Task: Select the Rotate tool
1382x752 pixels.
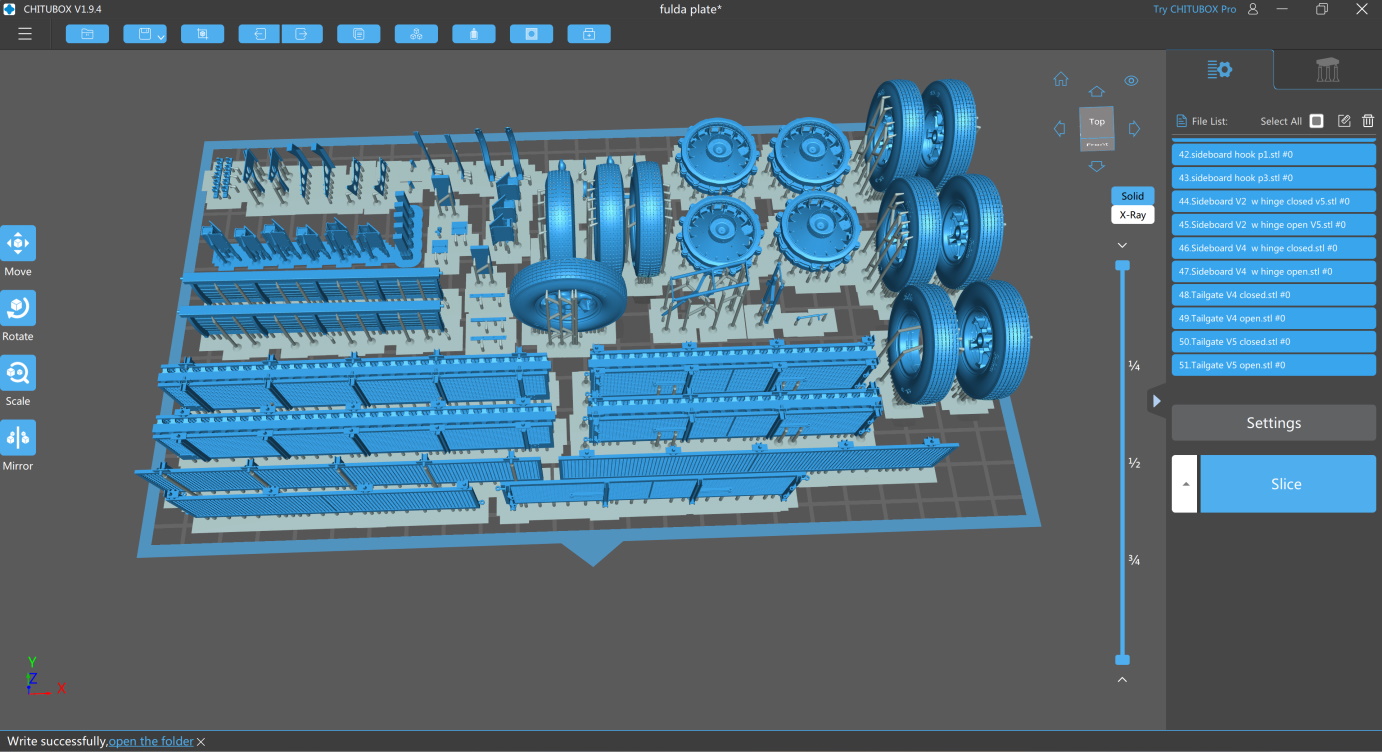Action: [x=18, y=308]
